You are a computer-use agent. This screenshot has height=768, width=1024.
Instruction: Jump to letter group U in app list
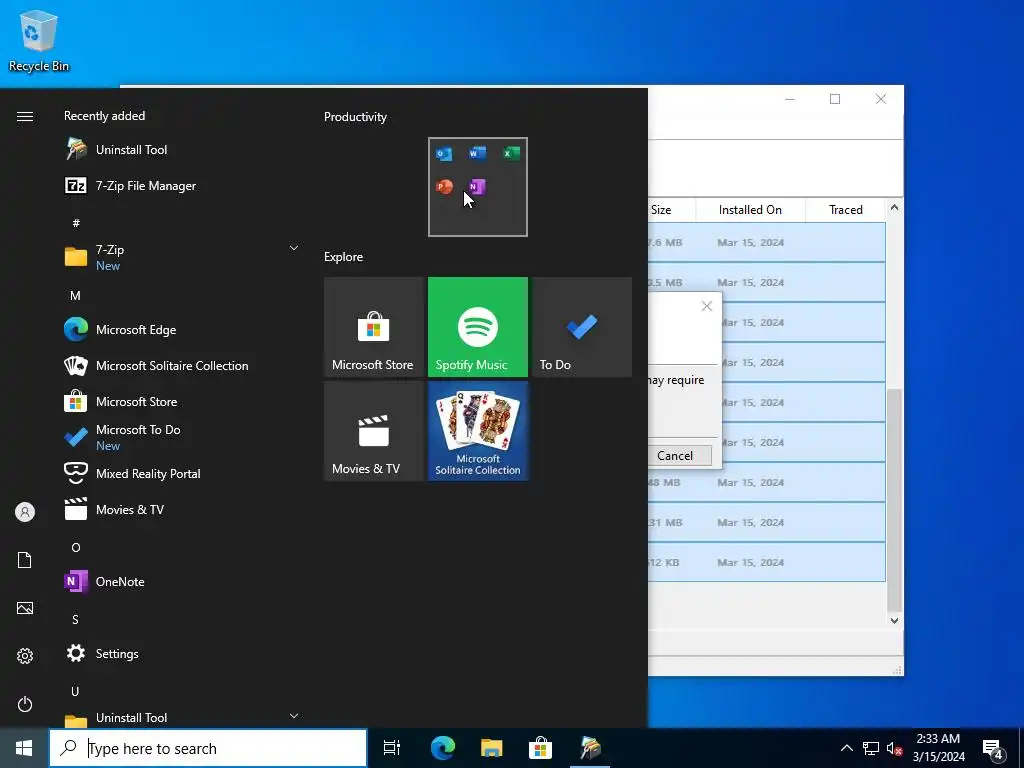coord(76,691)
